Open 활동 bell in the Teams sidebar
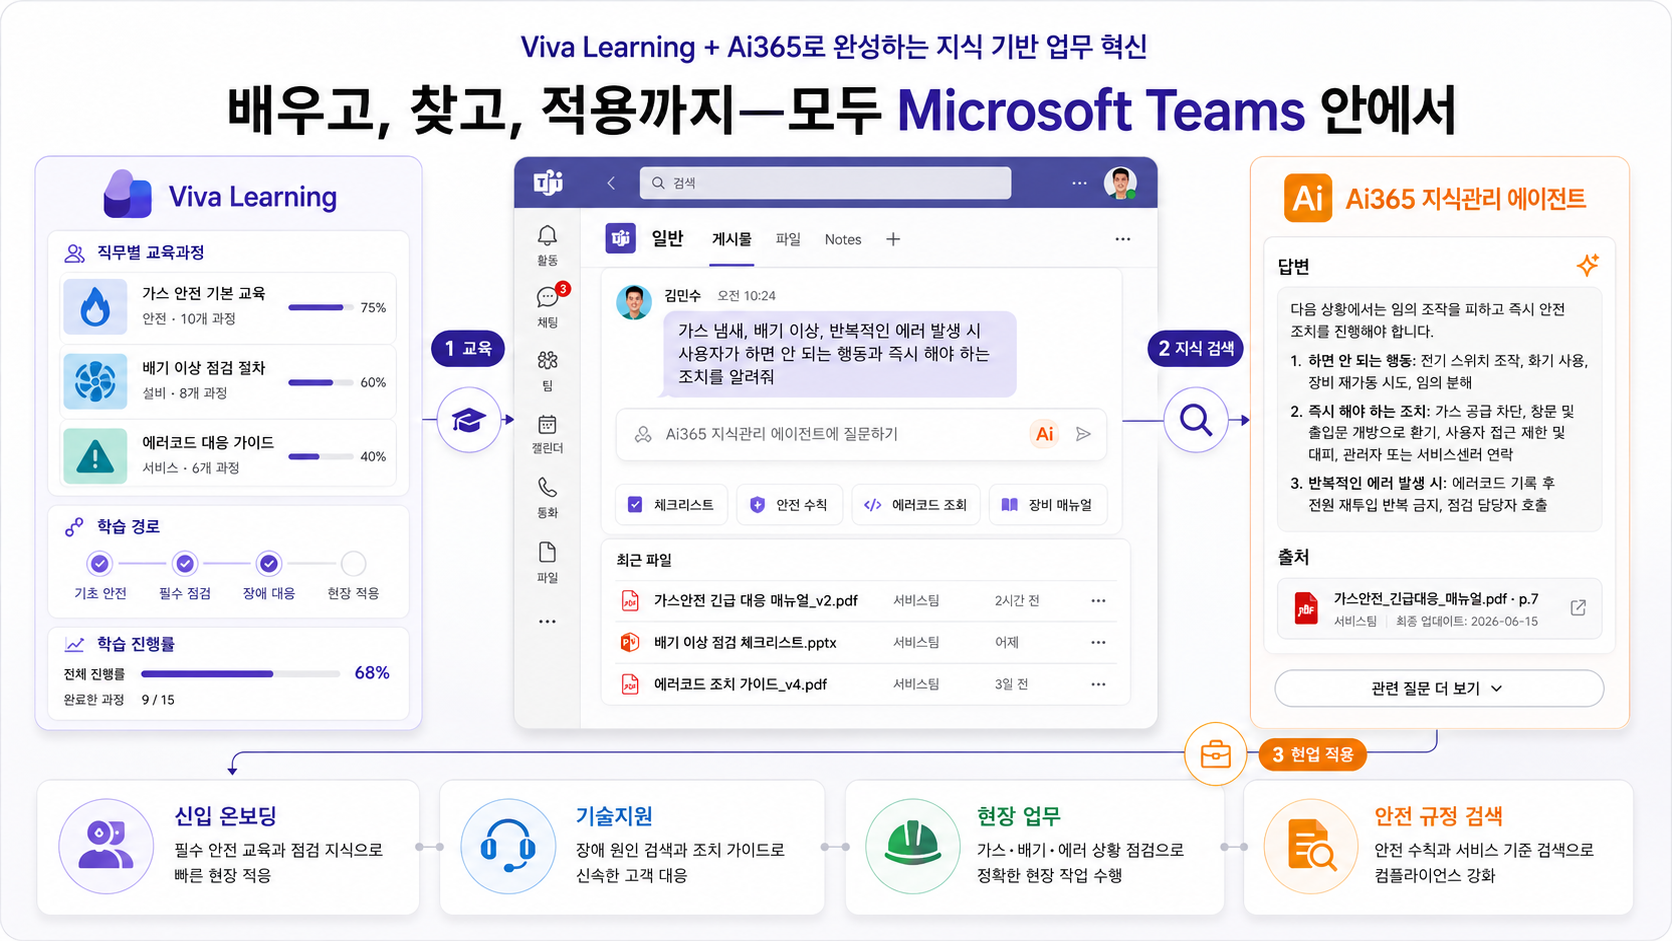 point(547,245)
